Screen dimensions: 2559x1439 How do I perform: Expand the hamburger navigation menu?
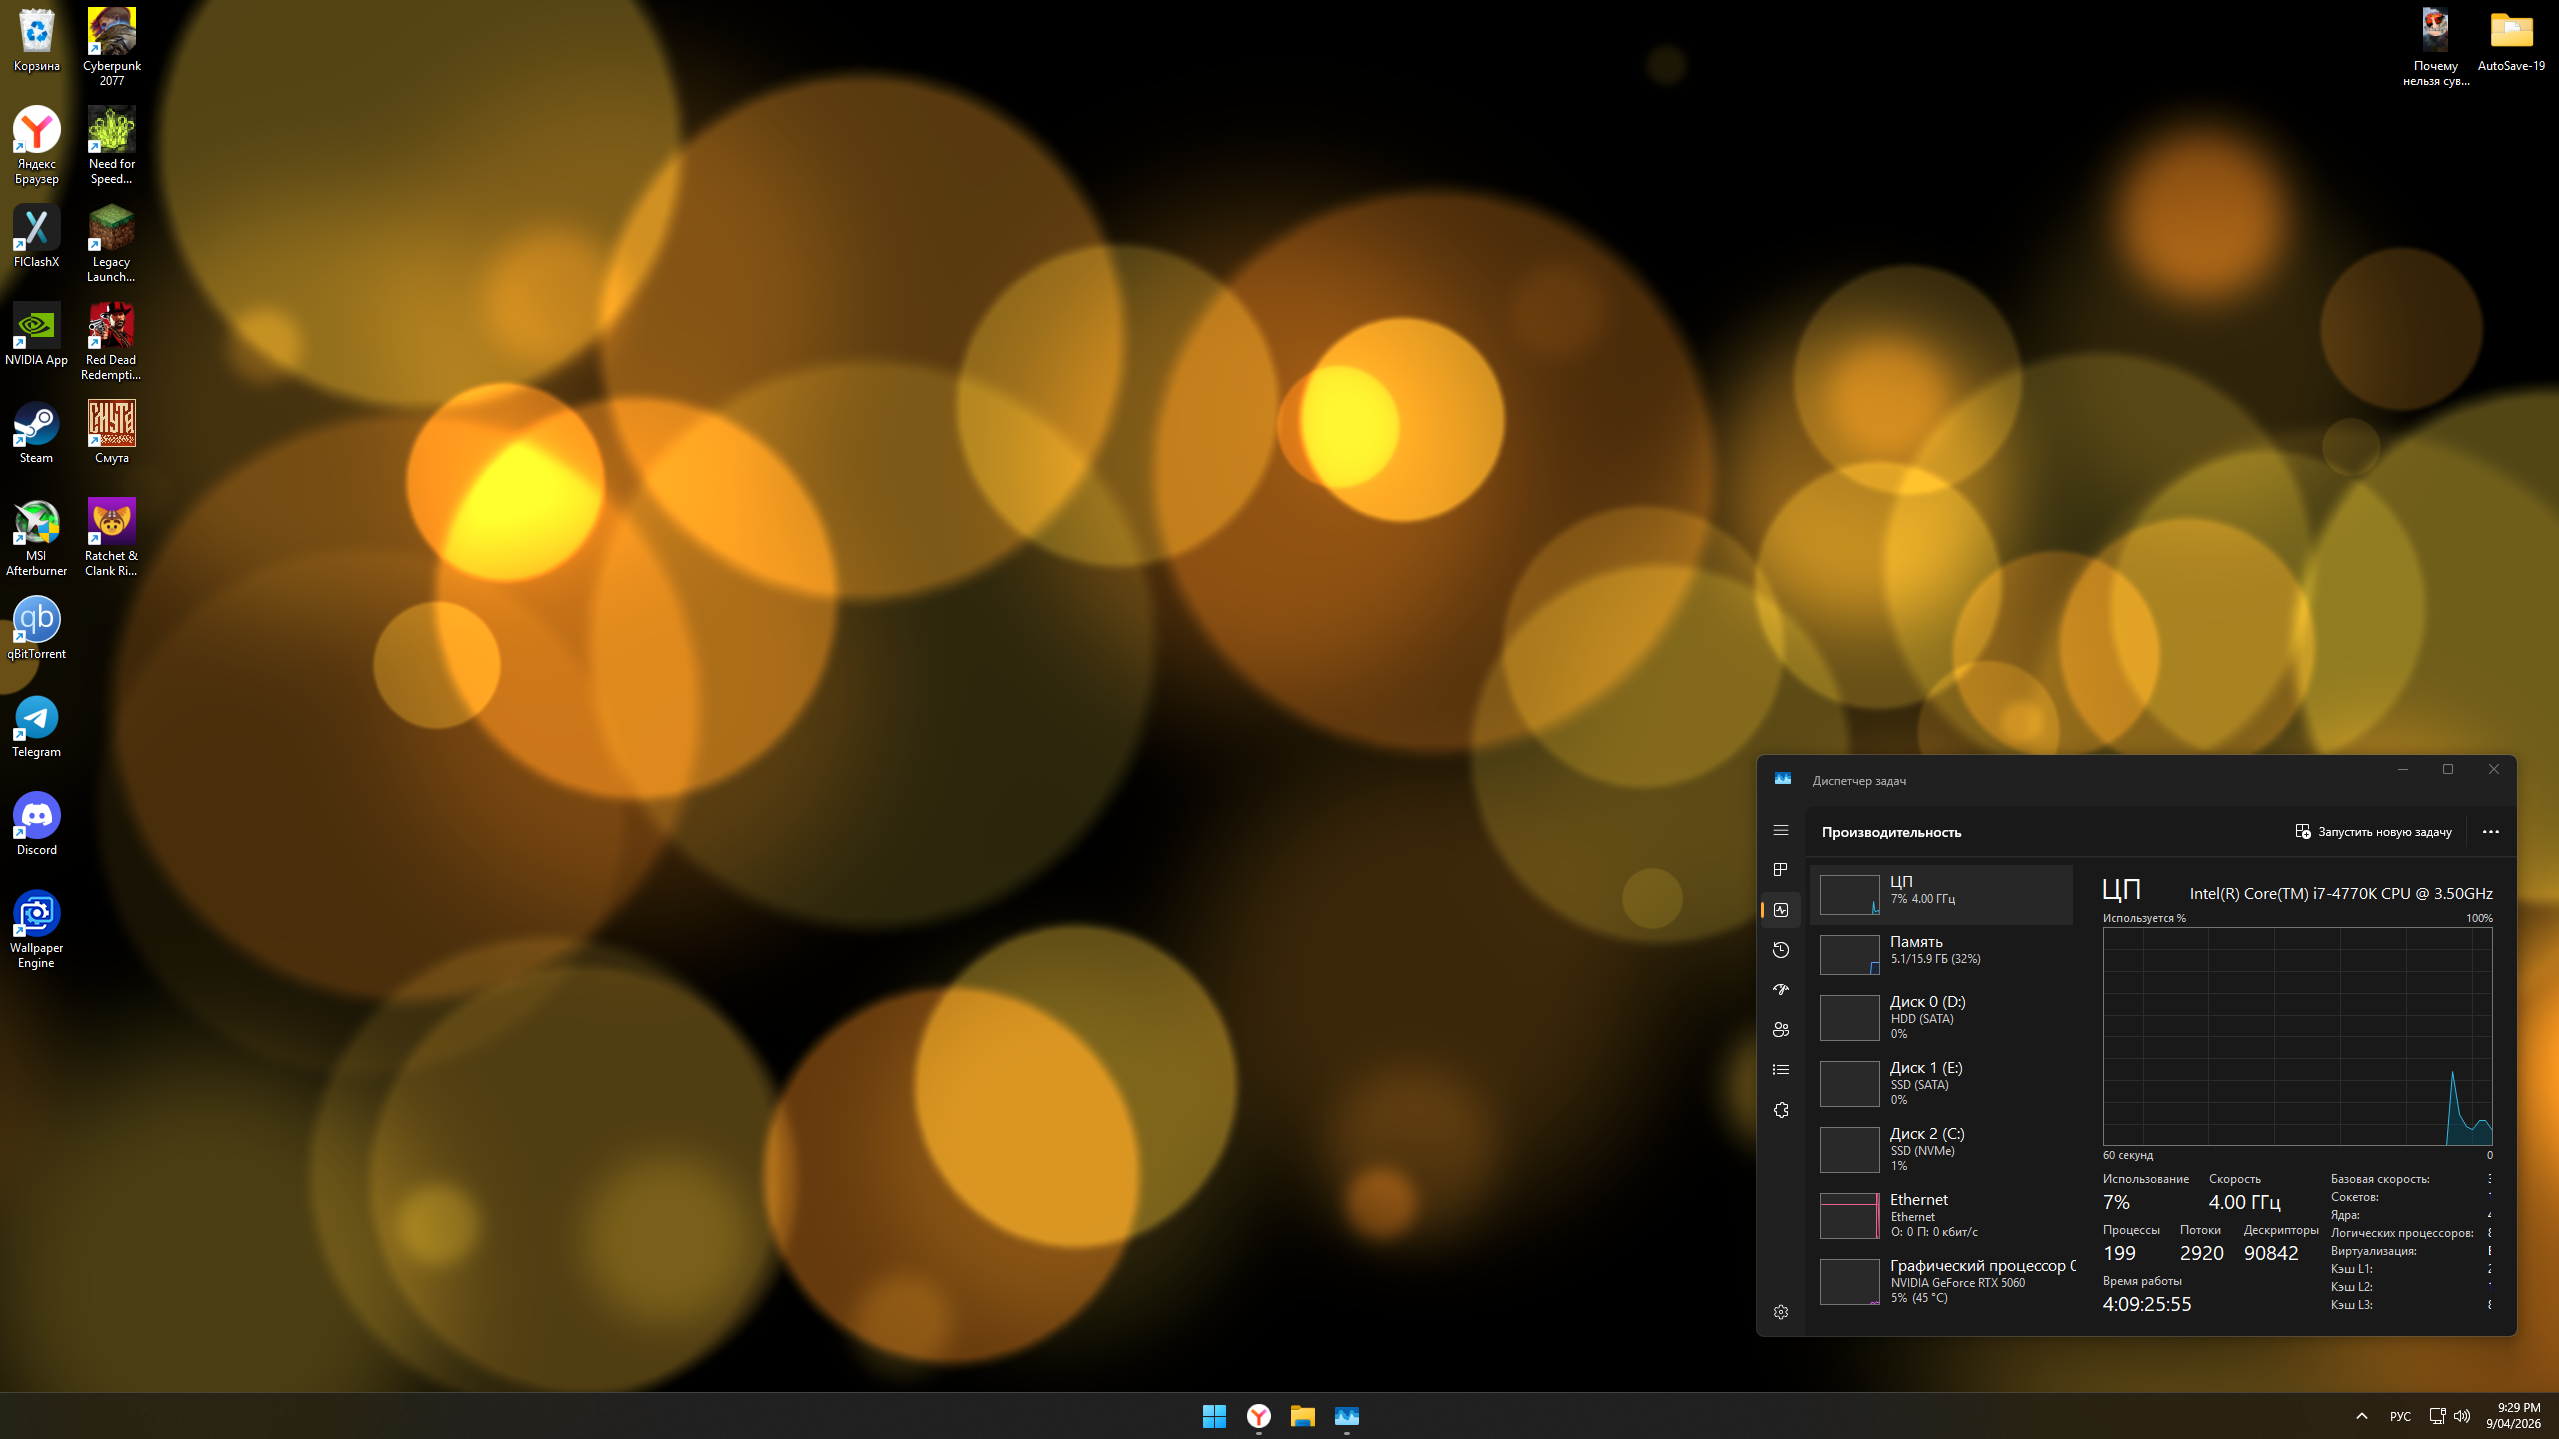tap(1780, 831)
